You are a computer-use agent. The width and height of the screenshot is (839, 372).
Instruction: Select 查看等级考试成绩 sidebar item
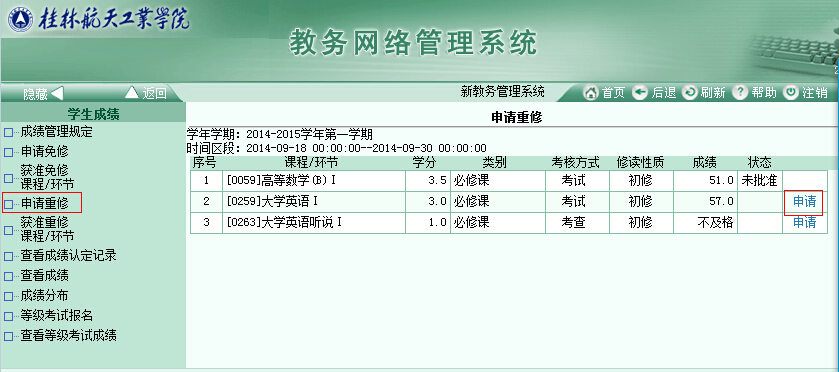tap(68, 336)
